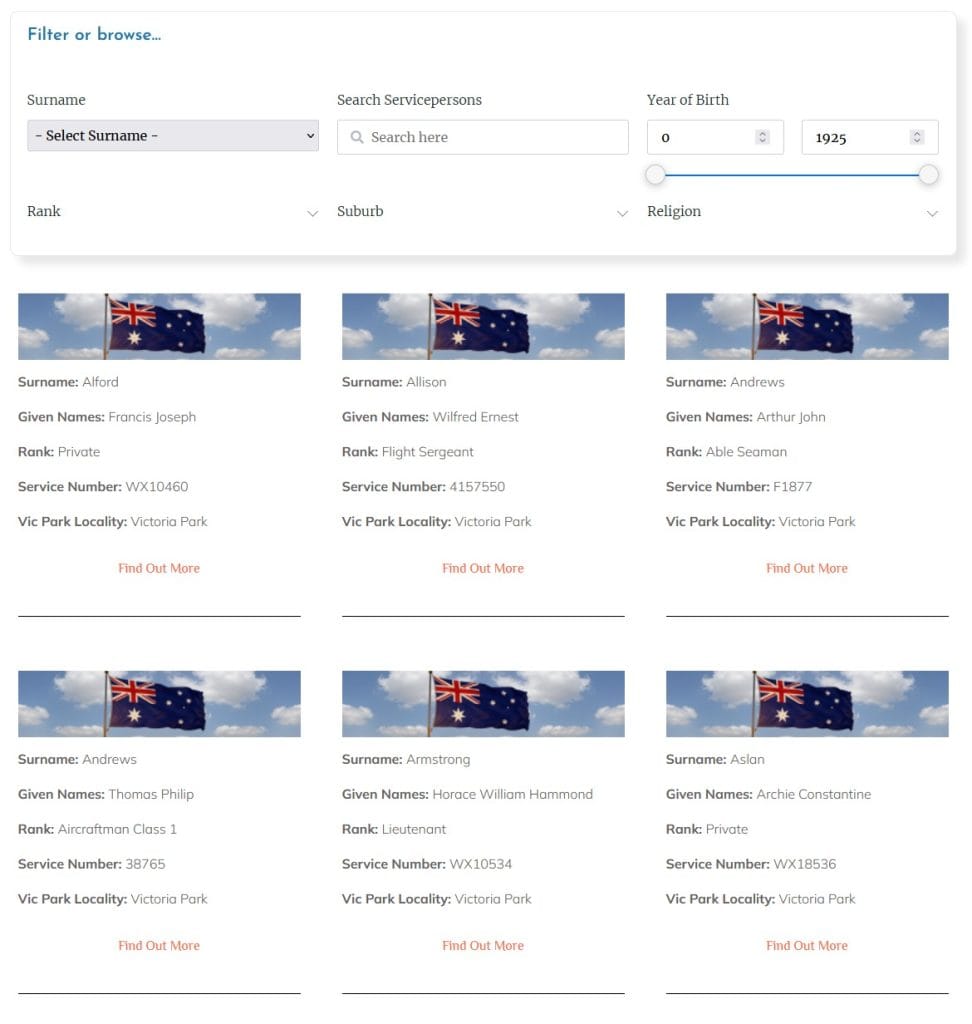Open Find Out More for Armstrong
Image resolution: width=972 pixels, height=1024 pixels.
[x=483, y=946]
